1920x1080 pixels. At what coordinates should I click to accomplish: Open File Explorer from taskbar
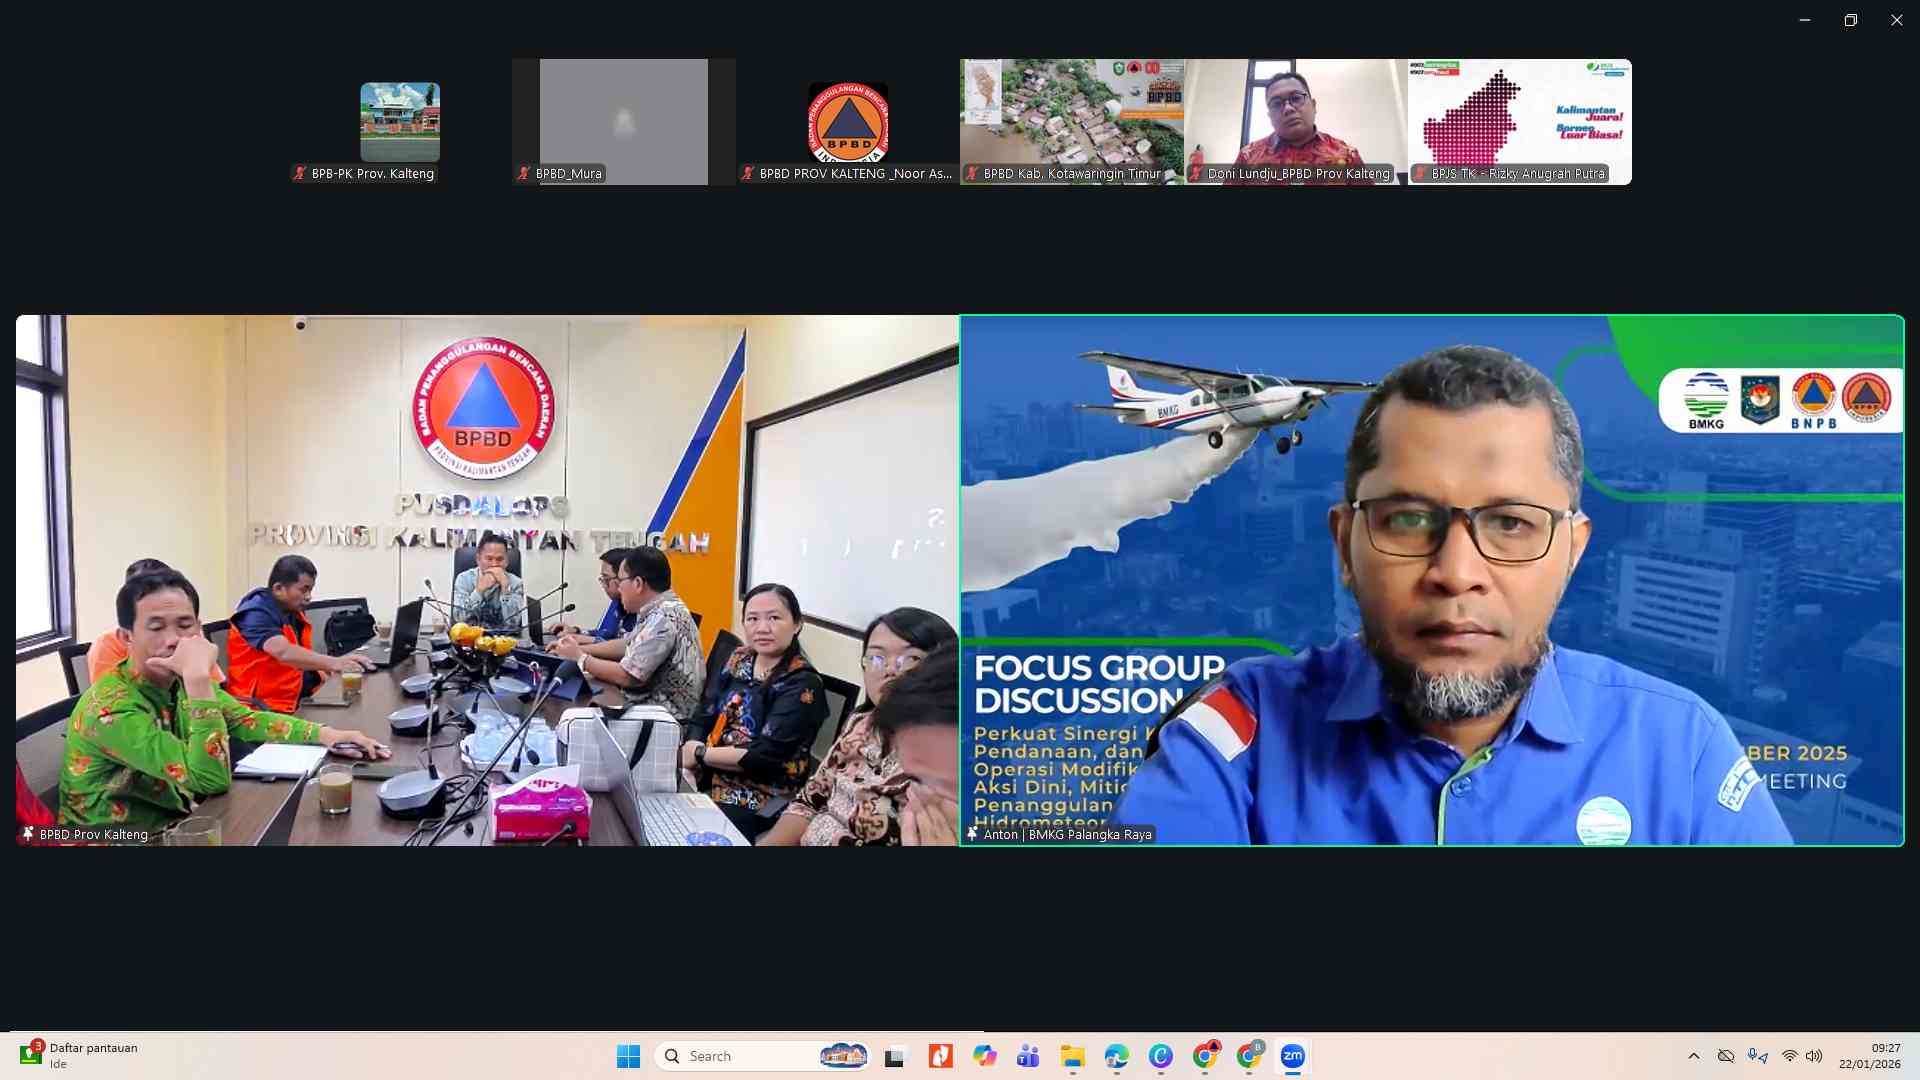pos(1072,1056)
